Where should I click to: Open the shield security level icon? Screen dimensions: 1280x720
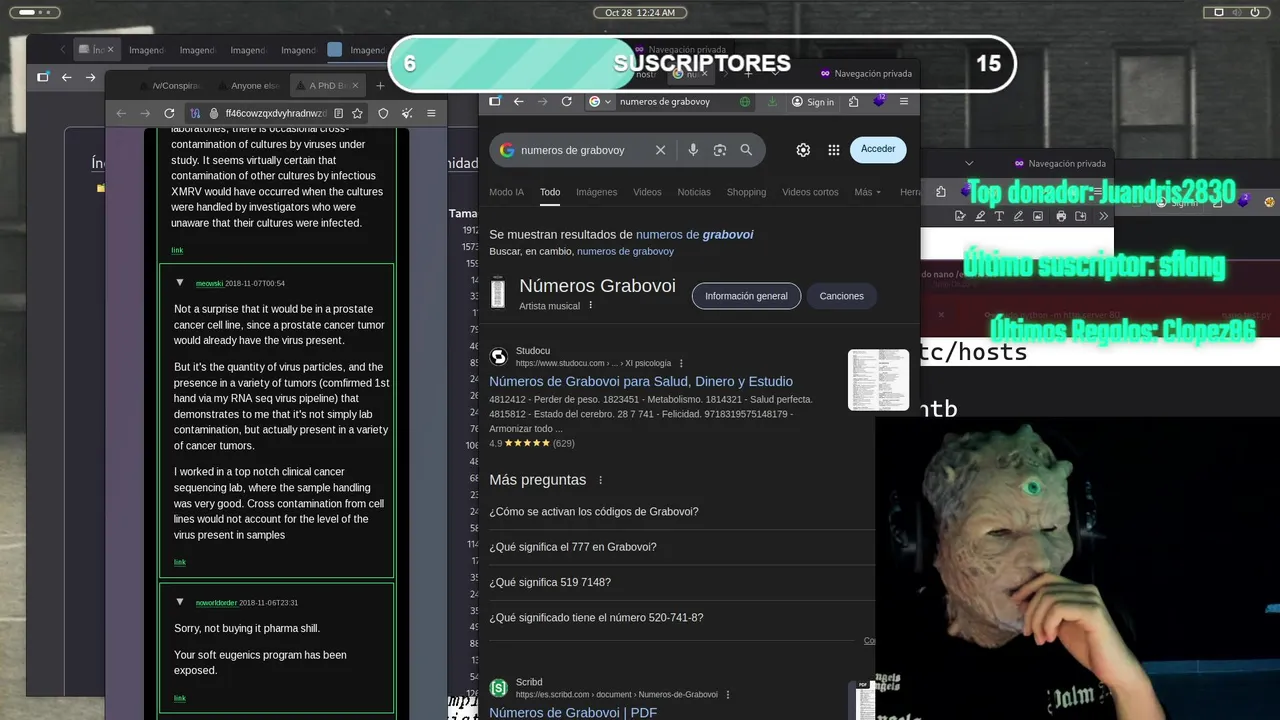click(383, 113)
